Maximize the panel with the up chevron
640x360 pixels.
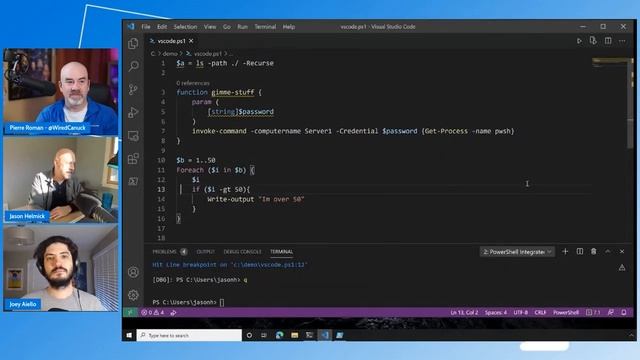[608, 251]
